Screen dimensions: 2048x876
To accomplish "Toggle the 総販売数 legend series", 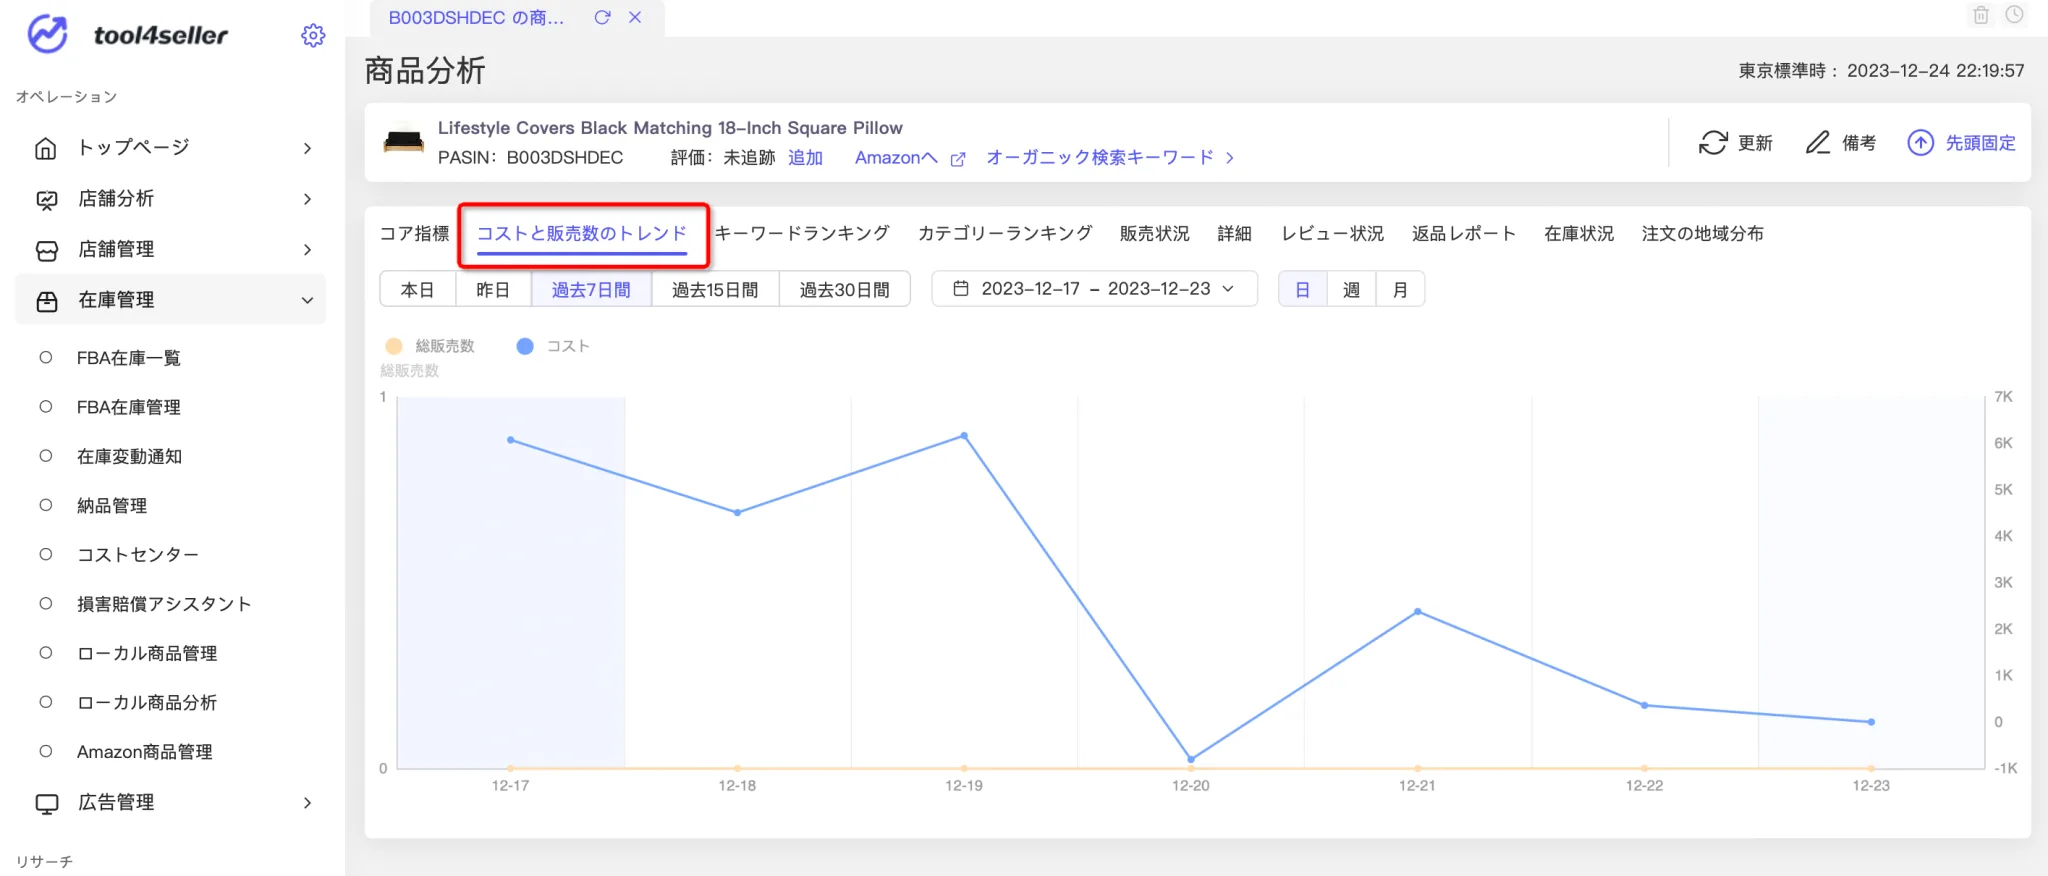I will (430, 346).
